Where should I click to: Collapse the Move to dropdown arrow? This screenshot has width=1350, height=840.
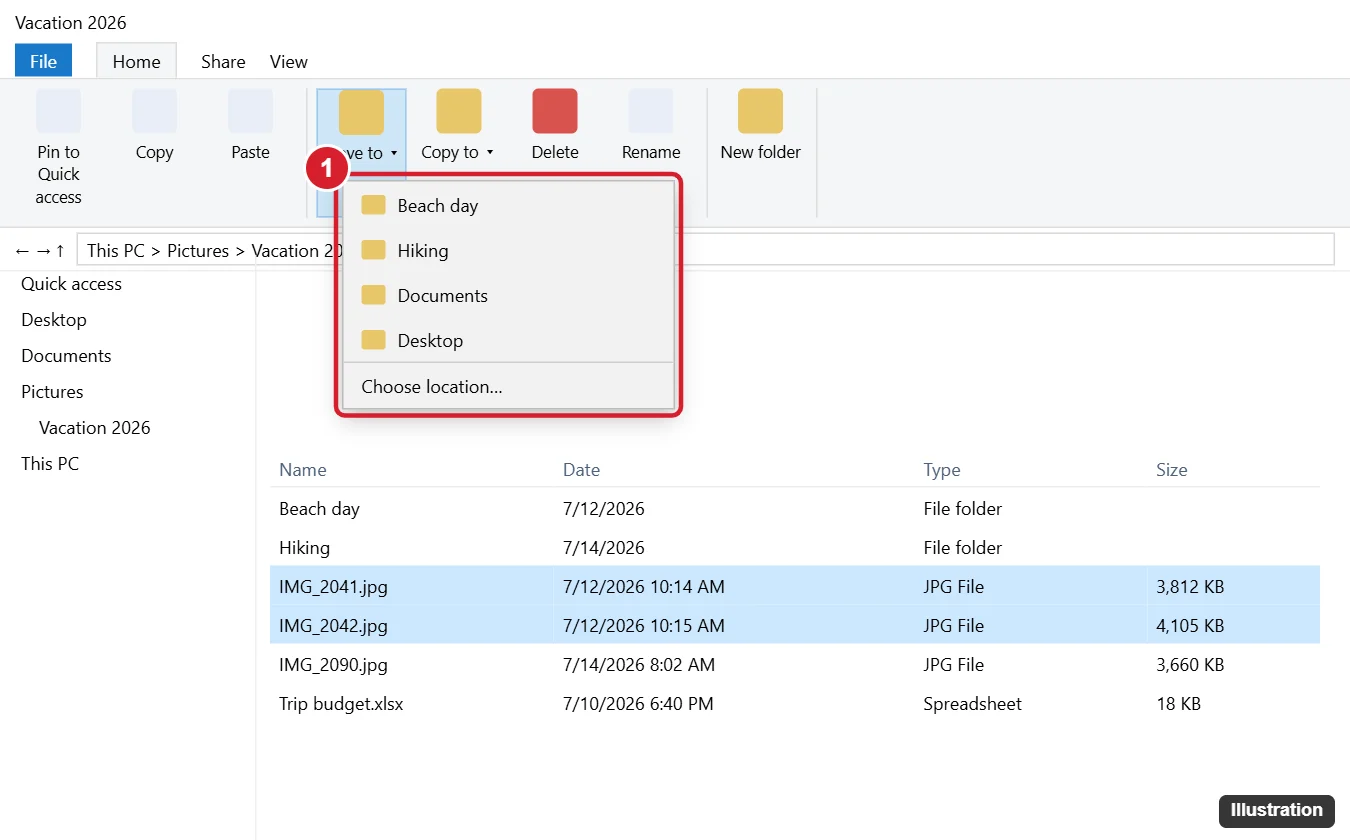pyautogui.click(x=395, y=153)
